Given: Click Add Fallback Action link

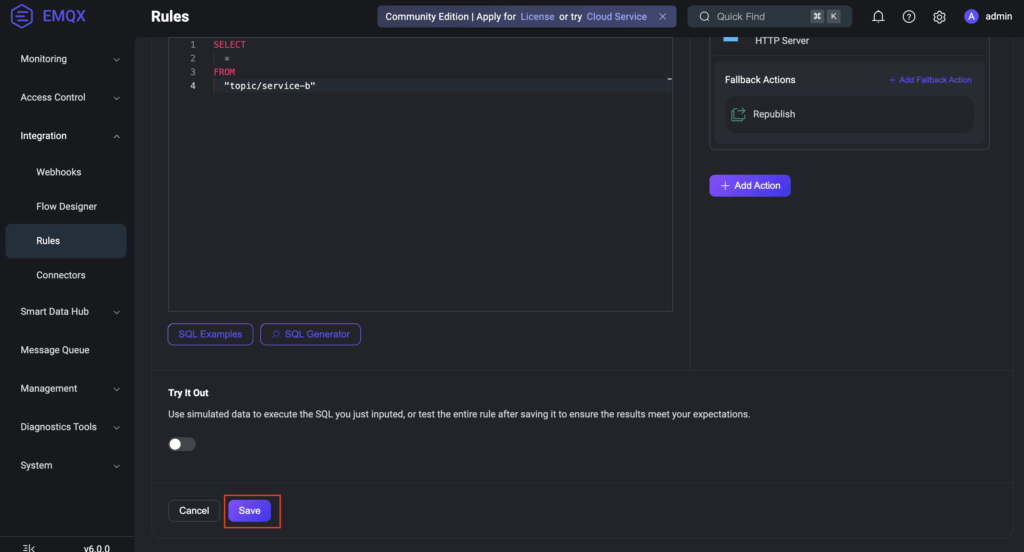Looking at the screenshot, I should 930,80.
